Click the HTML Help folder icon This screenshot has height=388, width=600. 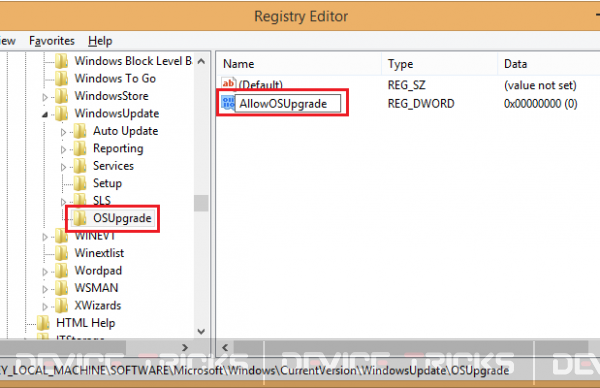pyautogui.click(x=43, y=323)
